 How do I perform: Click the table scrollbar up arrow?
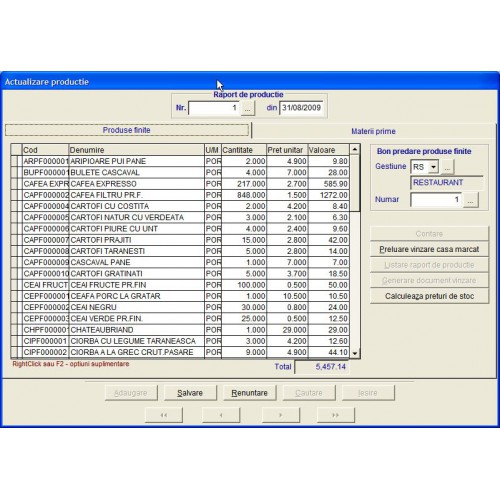click(x=355, y=149)
